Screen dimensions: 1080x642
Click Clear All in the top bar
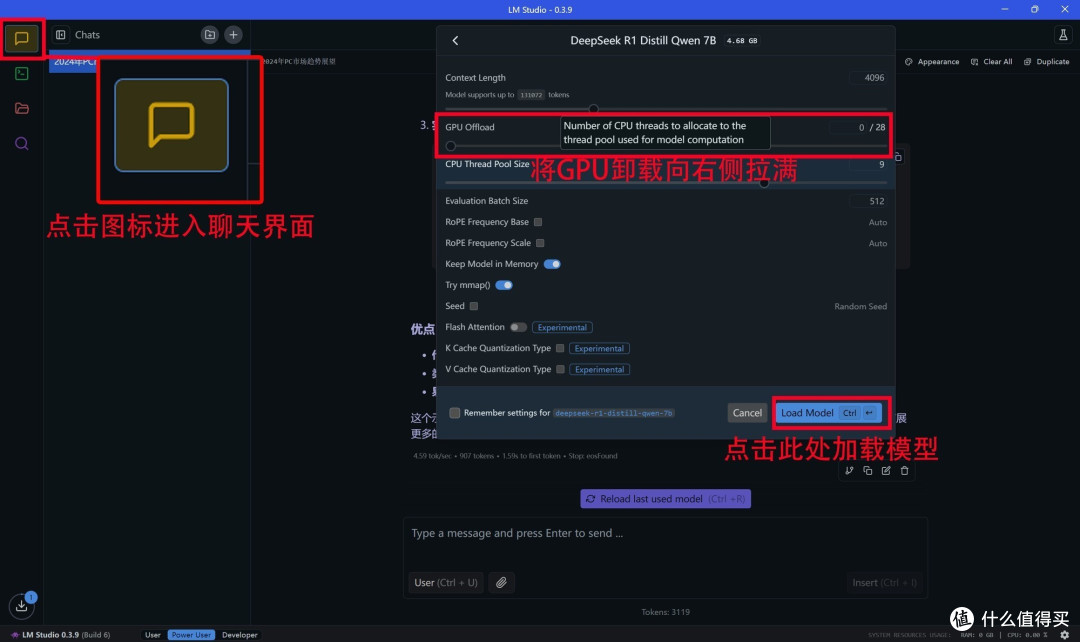coord(991,61)
